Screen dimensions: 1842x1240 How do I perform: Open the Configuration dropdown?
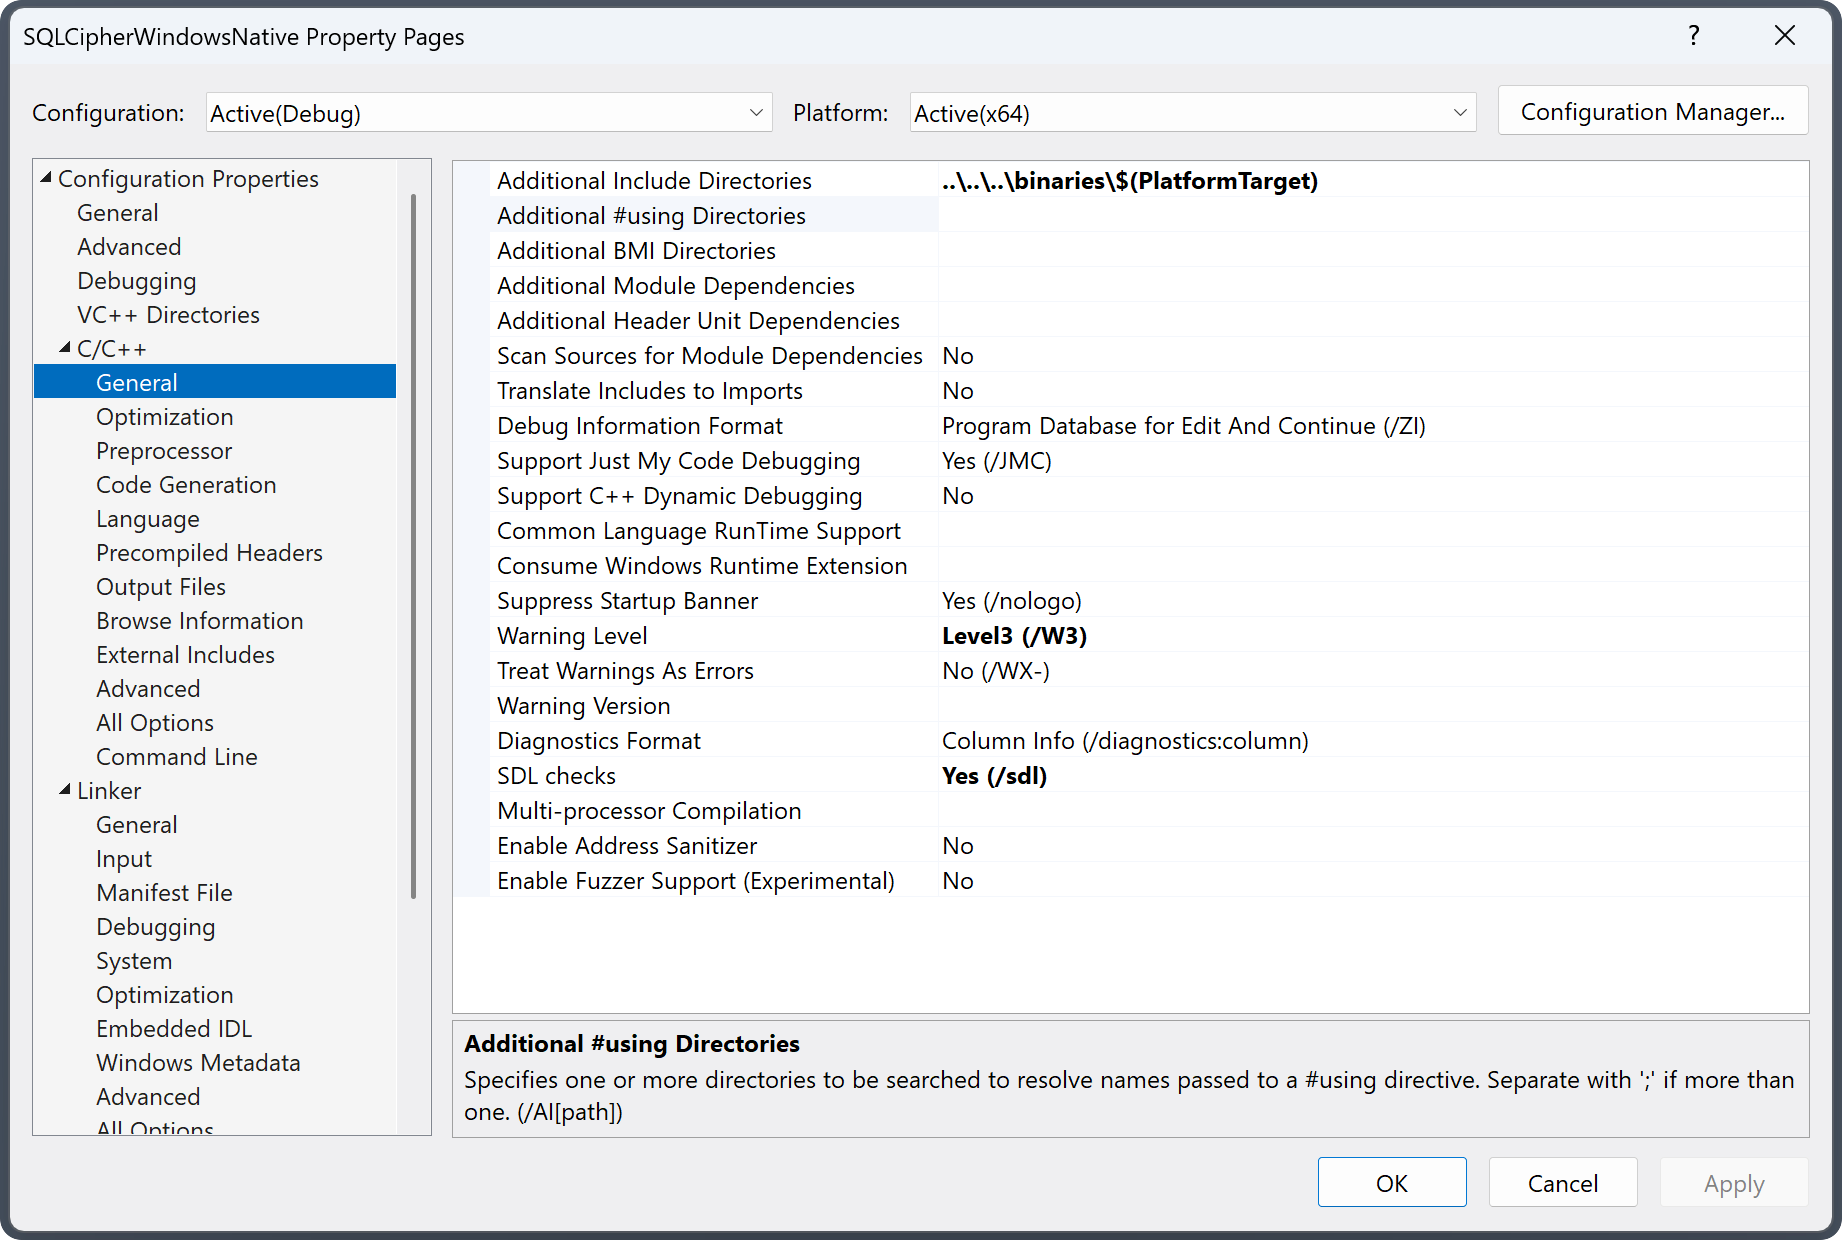click(x=489, y=113)
